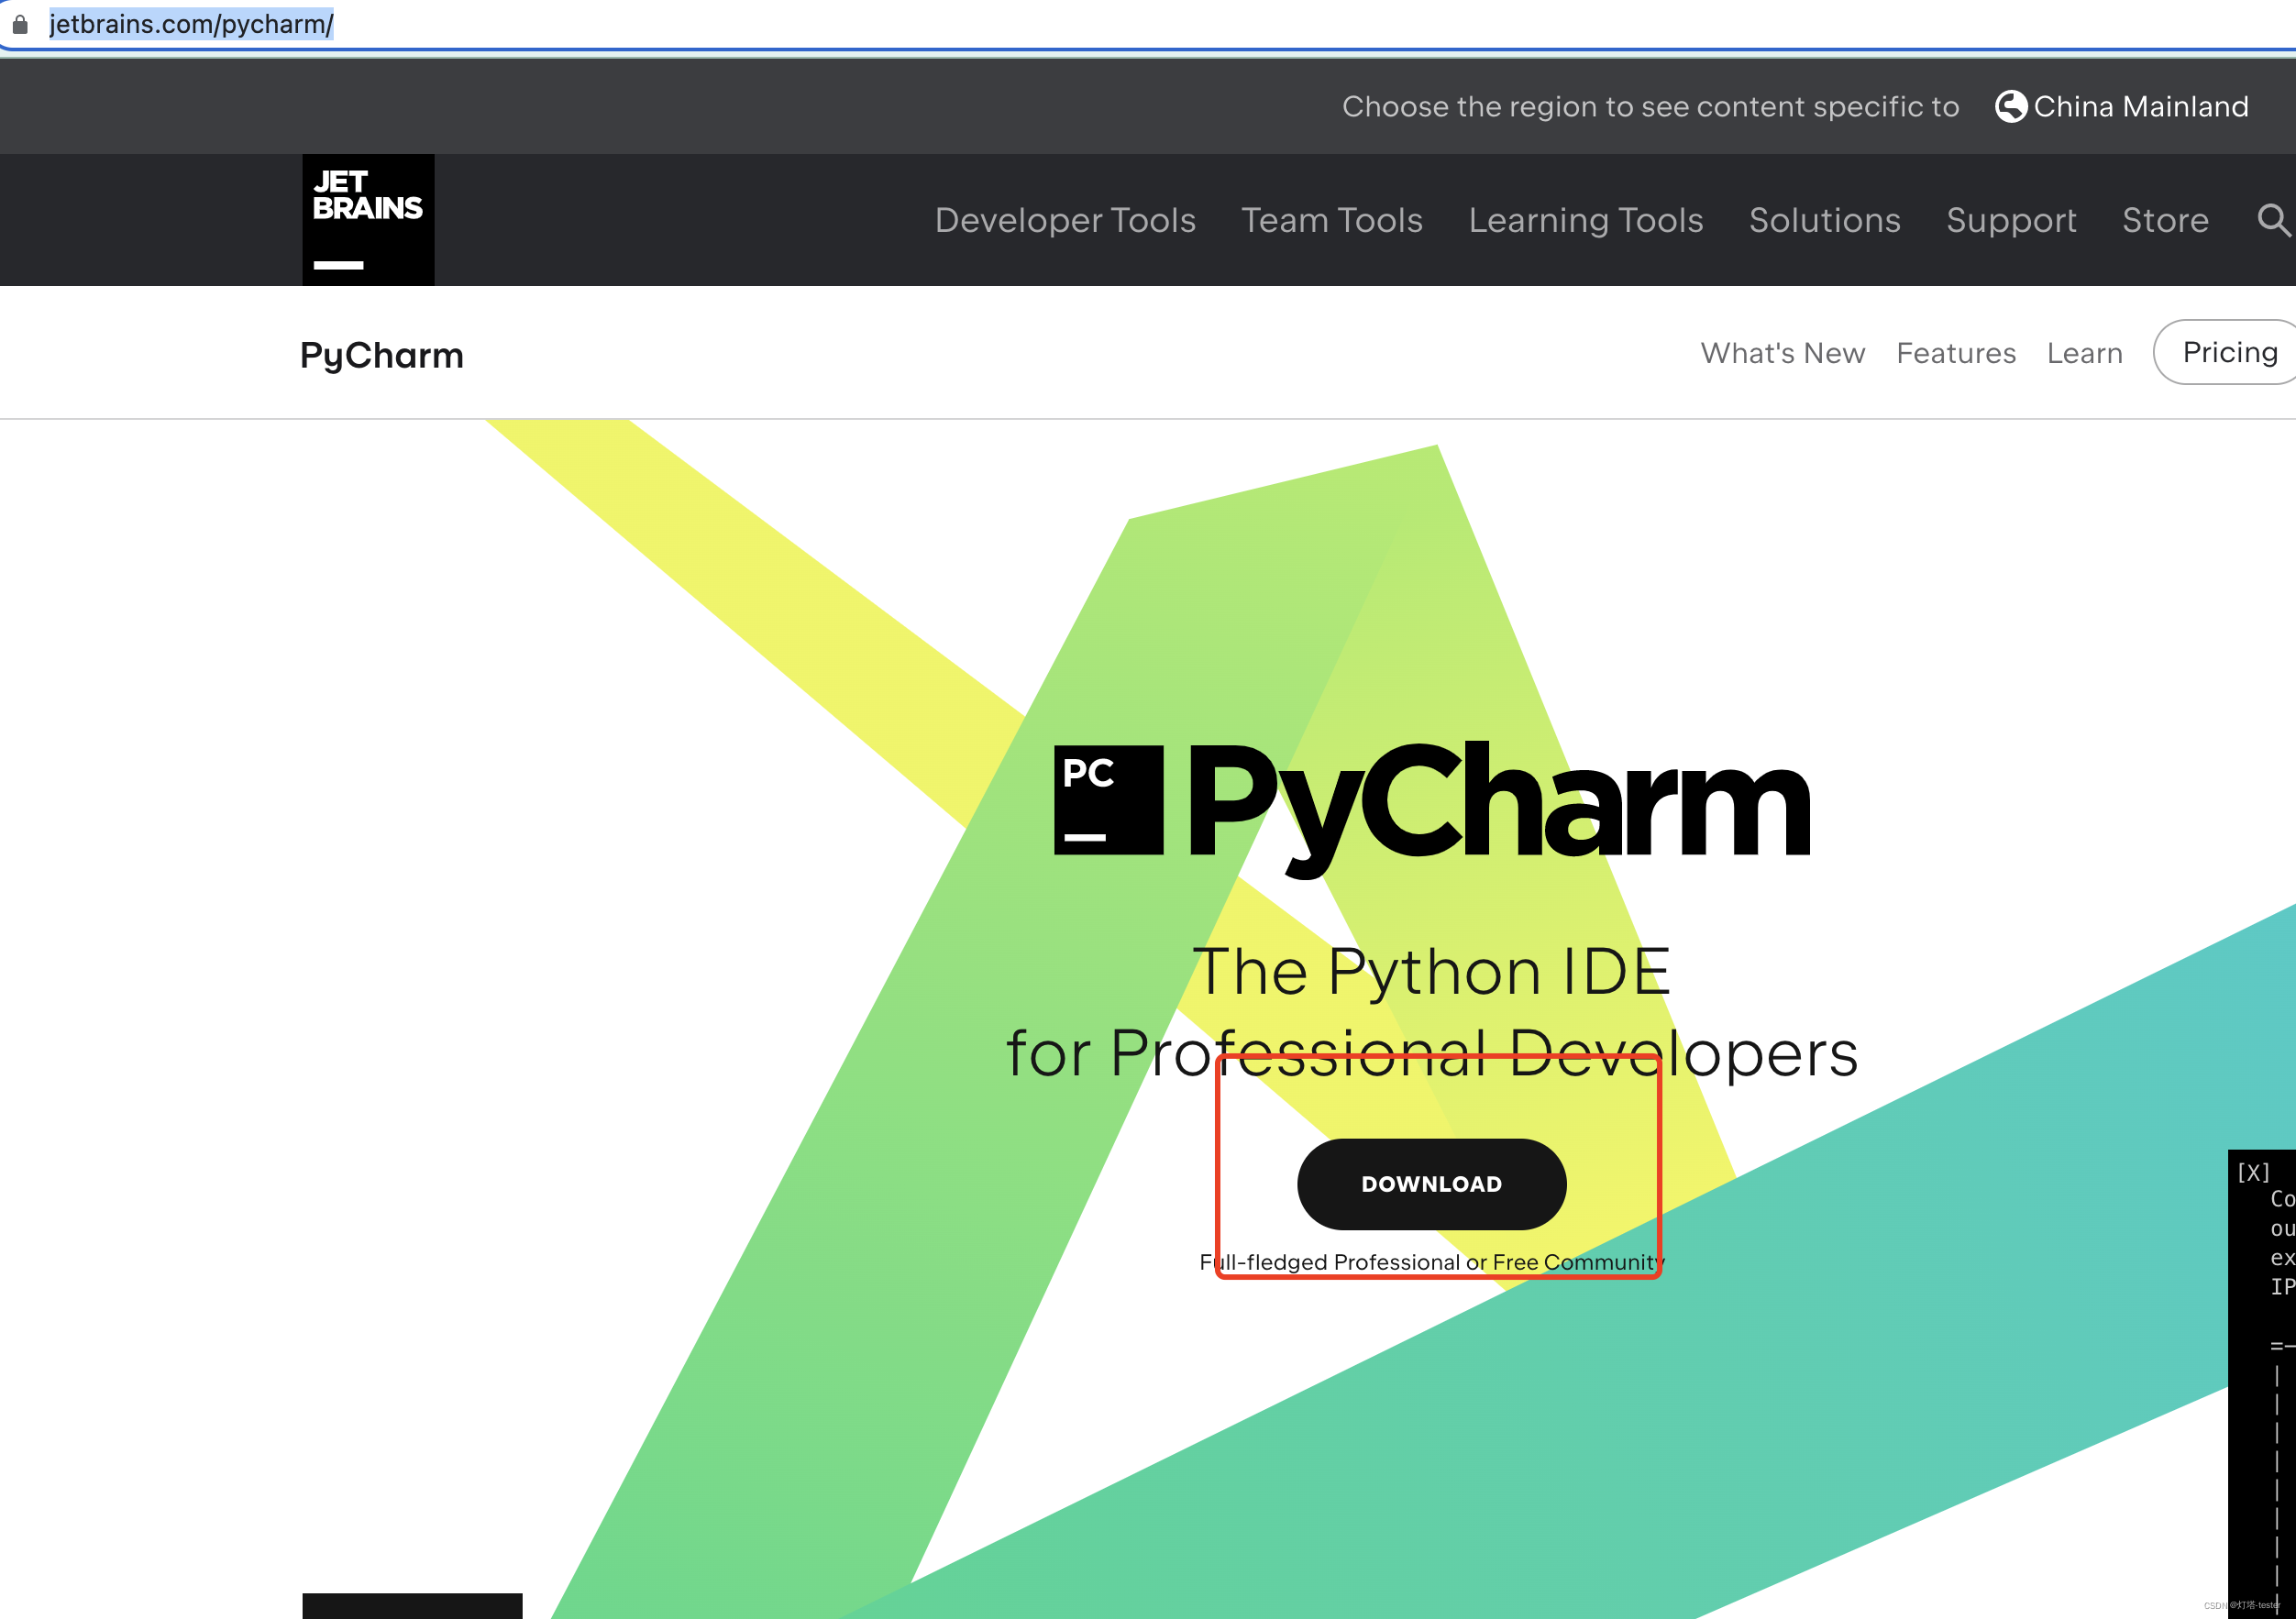Viewport: 2296px width, 1619px height.
Task: Go to the Store page
Action: (2165, 220)
